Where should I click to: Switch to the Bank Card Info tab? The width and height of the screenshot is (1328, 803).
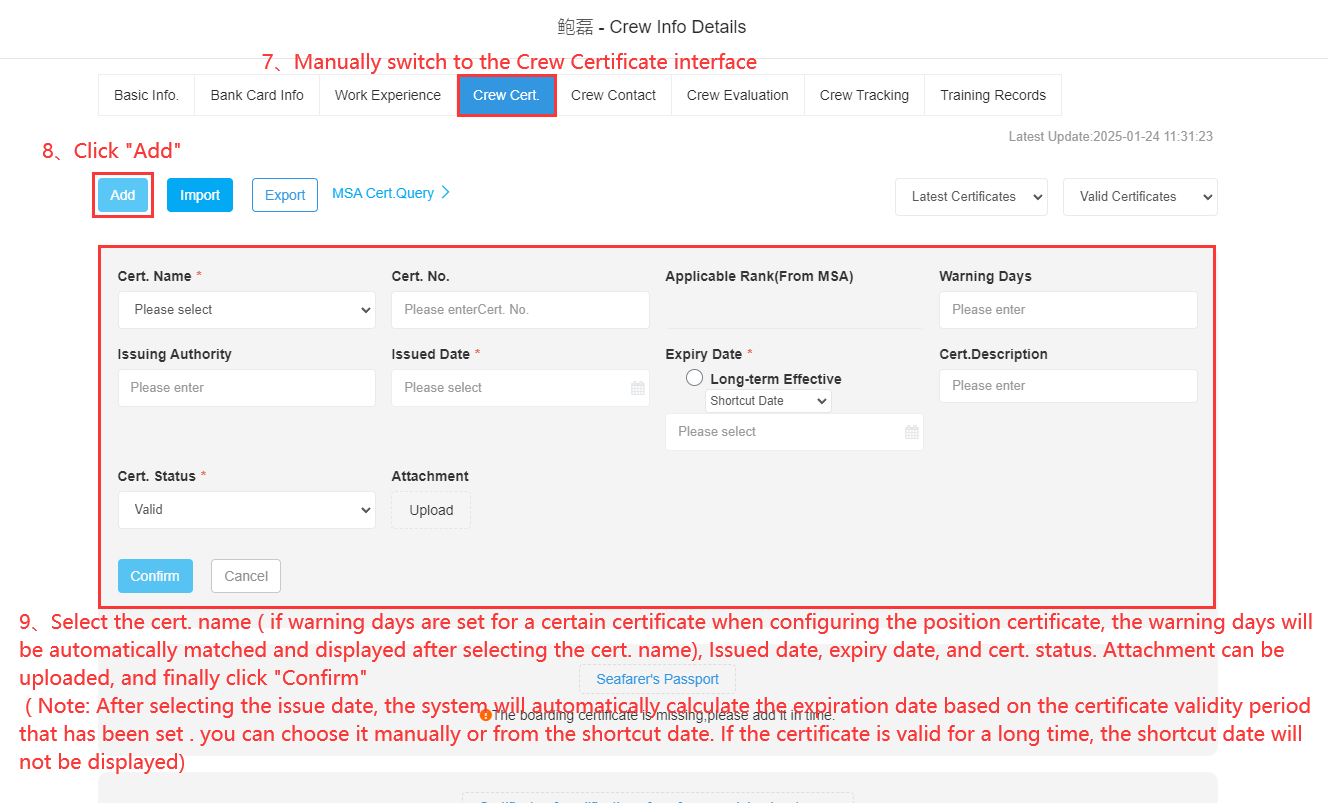tap(257, 95)
